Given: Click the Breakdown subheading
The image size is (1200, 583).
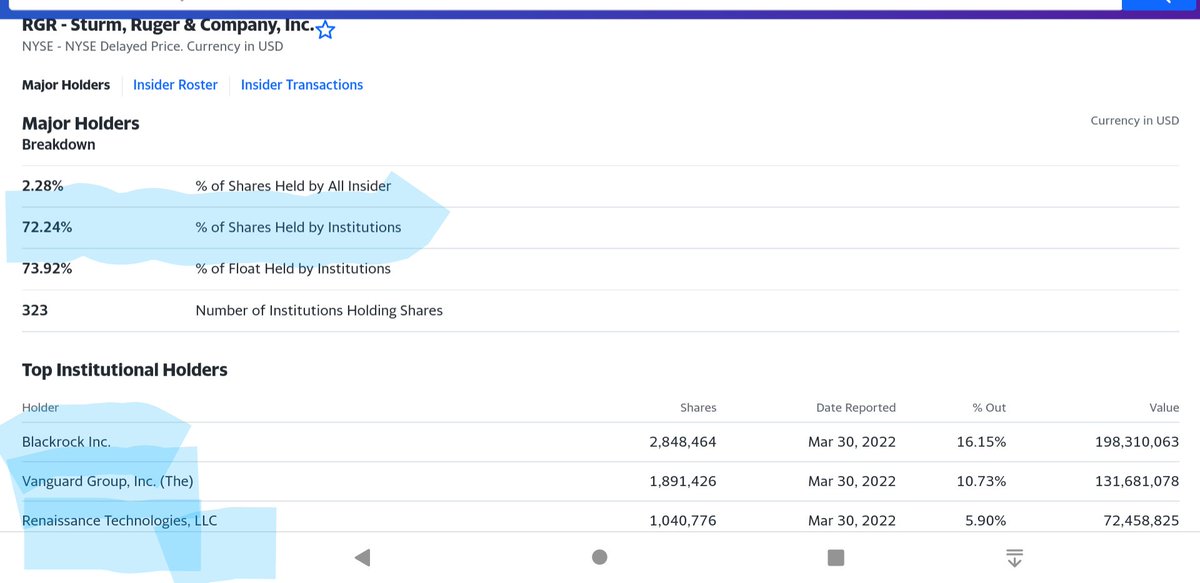Looking at the screenshot, I should tap(59, 144).
